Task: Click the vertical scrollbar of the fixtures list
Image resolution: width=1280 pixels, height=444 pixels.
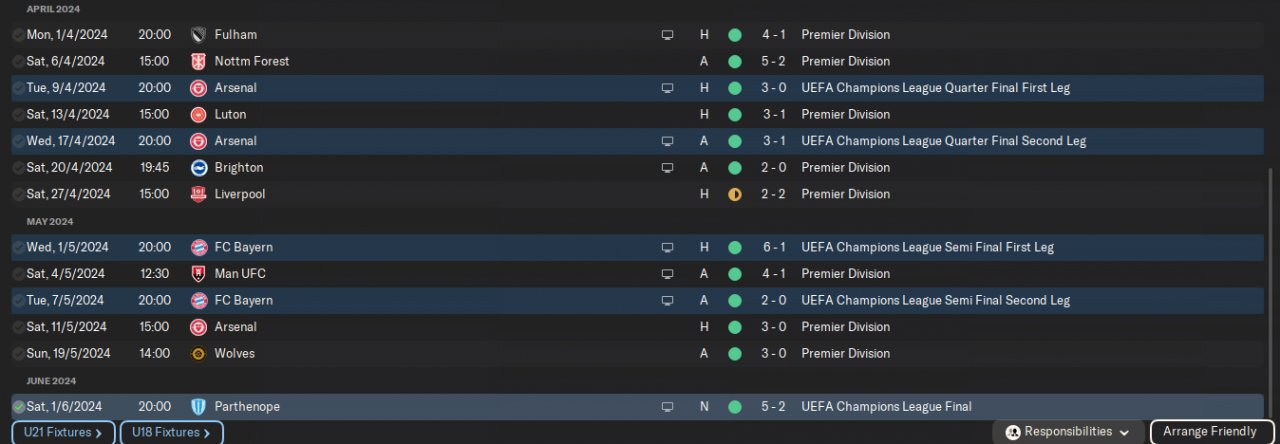Action: tap(1273, 290)
